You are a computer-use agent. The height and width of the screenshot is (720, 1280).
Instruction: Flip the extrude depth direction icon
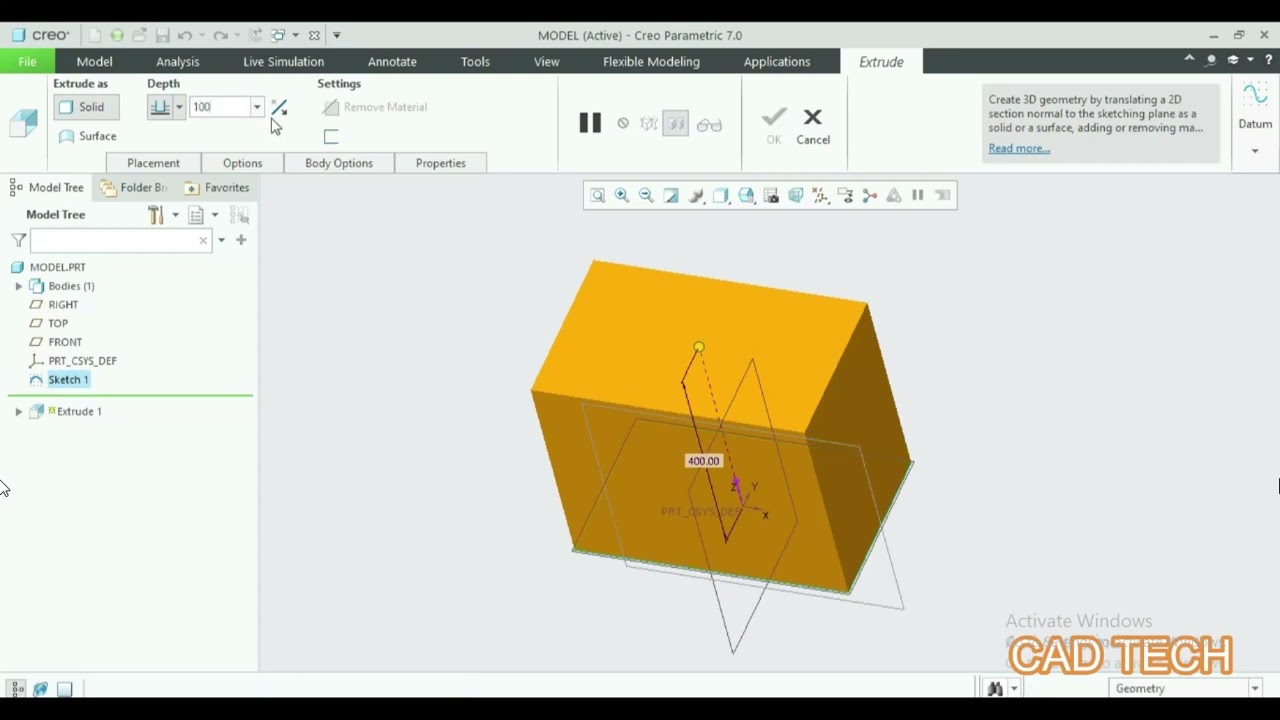click(279, 107)
